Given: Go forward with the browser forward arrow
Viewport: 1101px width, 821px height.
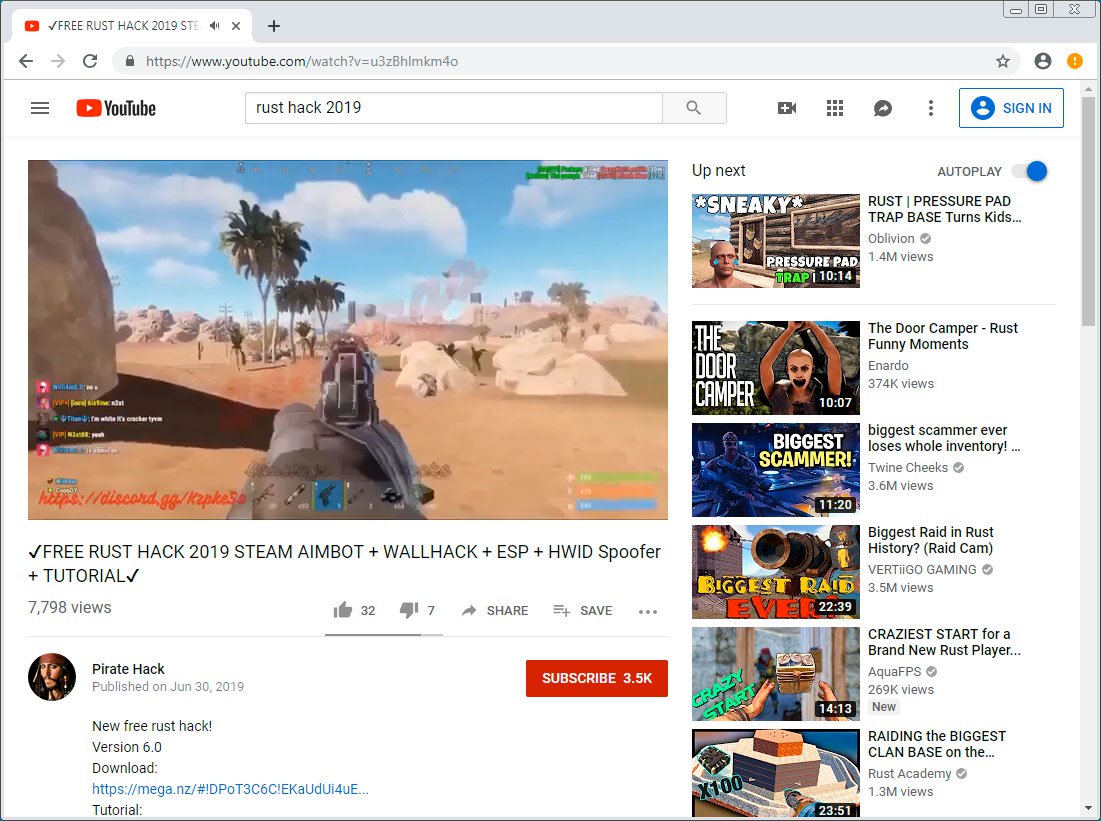Looking at the screenshot, I should pos(58,61).
